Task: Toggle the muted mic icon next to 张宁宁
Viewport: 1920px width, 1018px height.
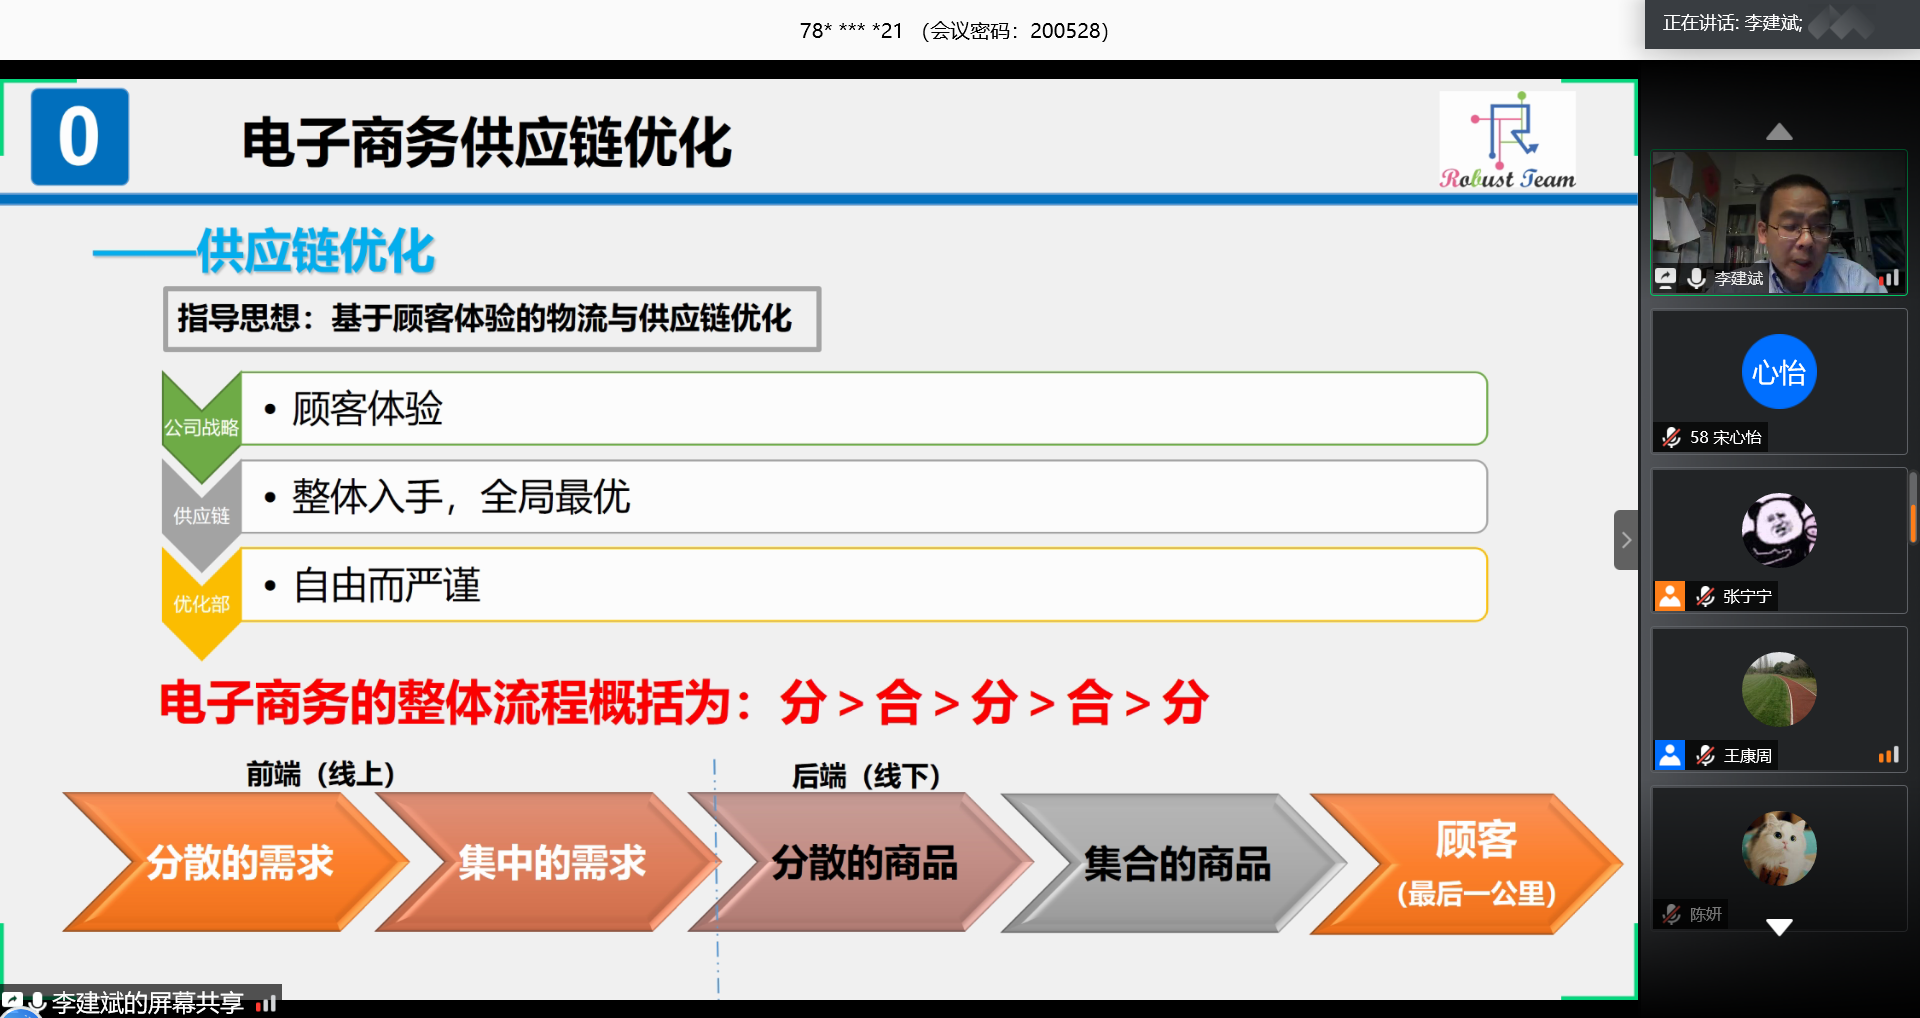Action: click(1706, 596)
